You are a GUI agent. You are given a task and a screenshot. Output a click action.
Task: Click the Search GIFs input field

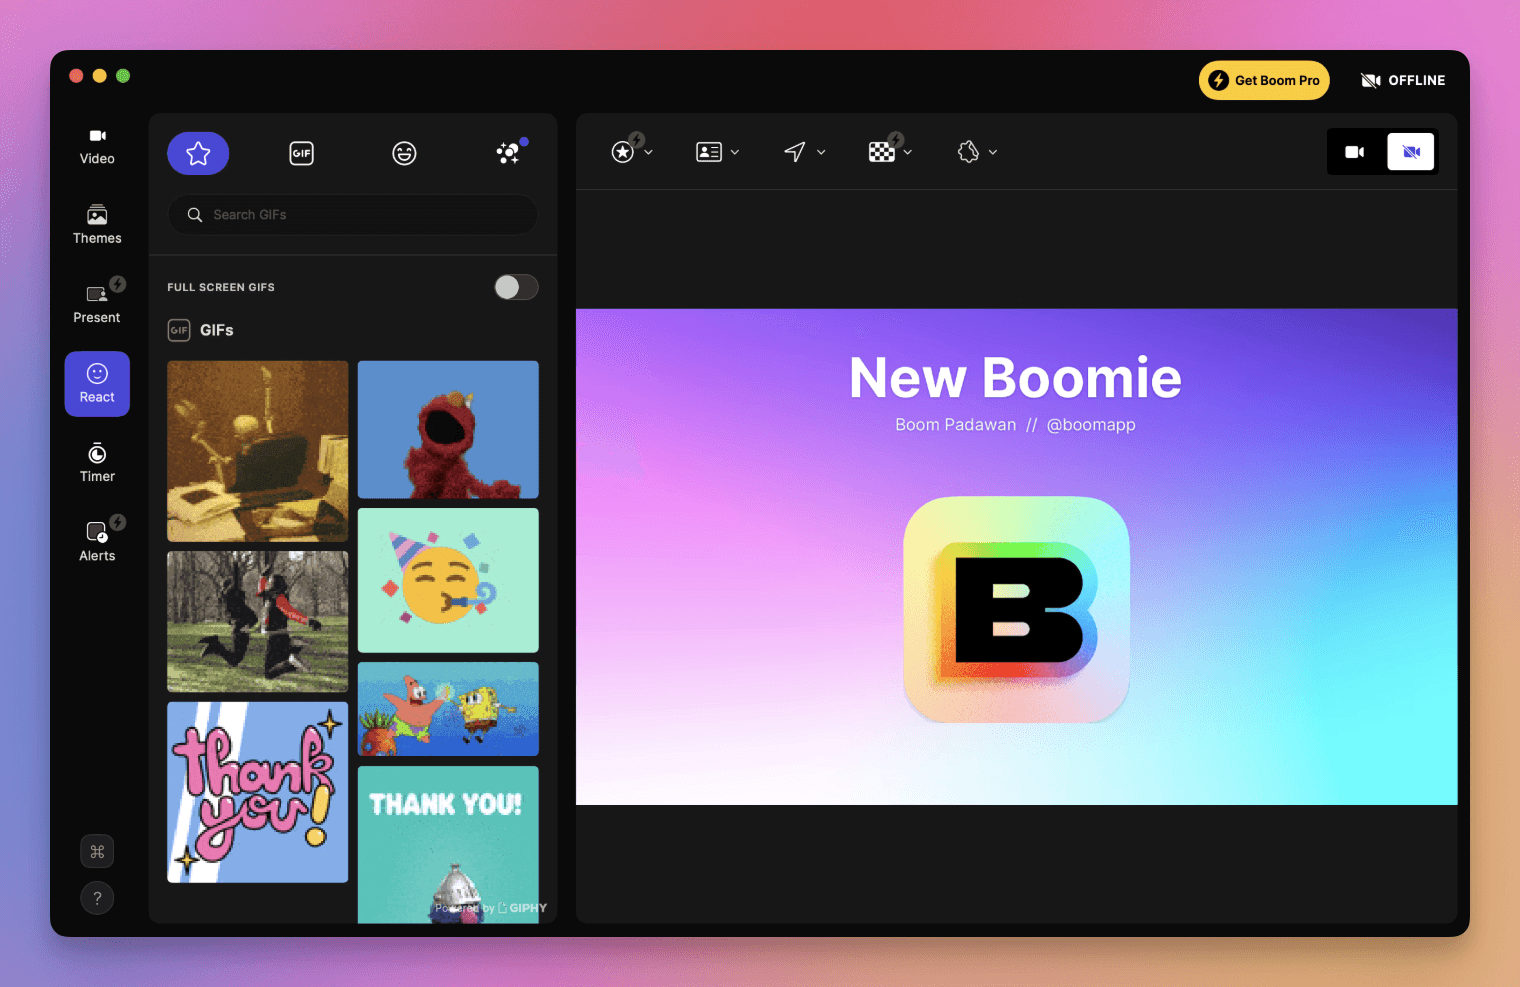click(x=353, y=215)
